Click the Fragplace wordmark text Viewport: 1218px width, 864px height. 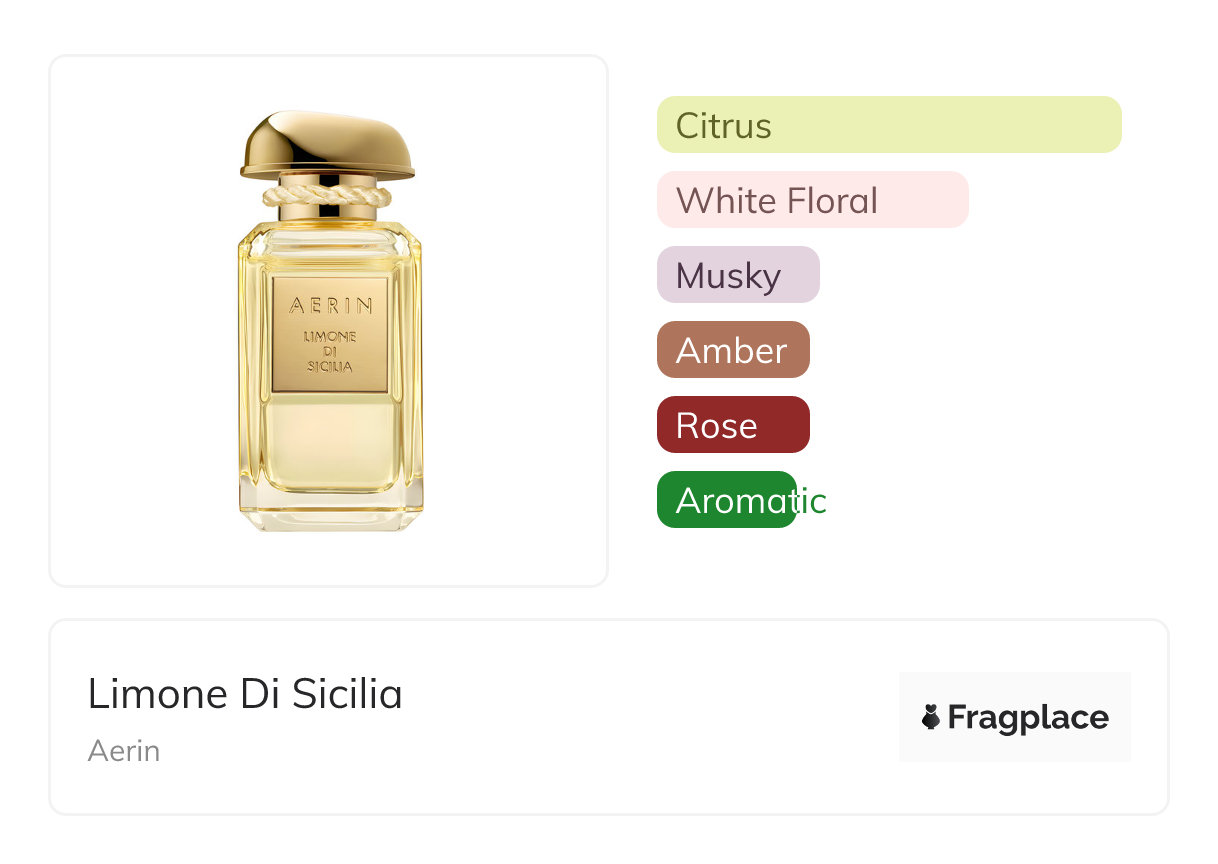tap(1028, 717)
